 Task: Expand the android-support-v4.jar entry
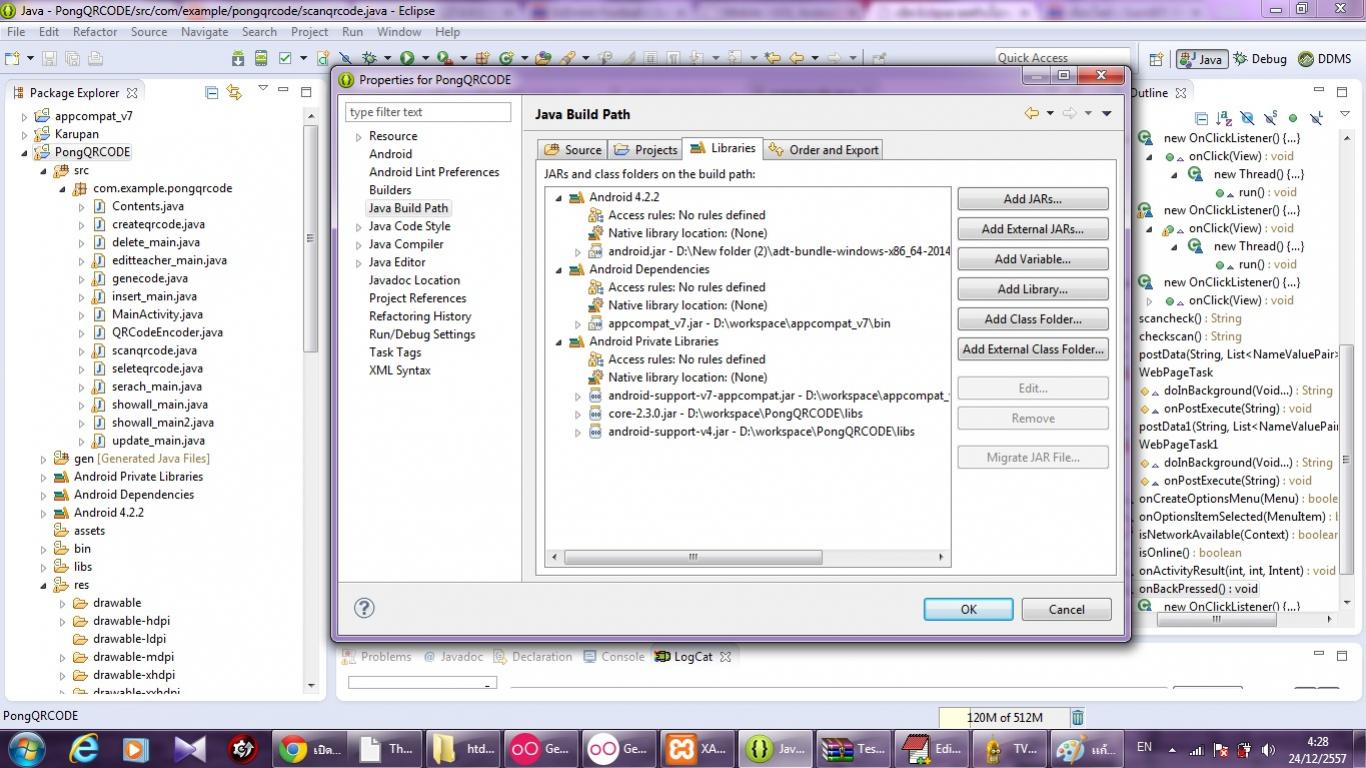[x=578, y=432]
